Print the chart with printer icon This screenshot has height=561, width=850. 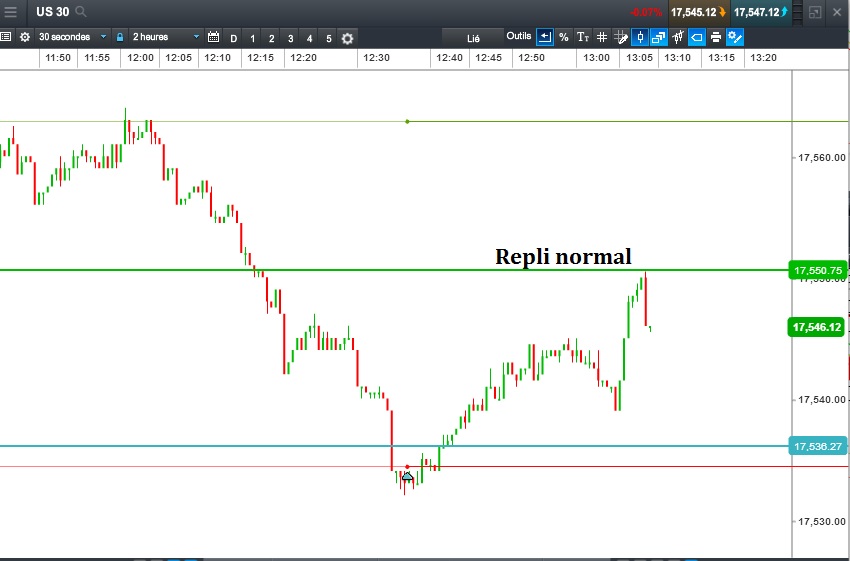[x=716, y=37]
